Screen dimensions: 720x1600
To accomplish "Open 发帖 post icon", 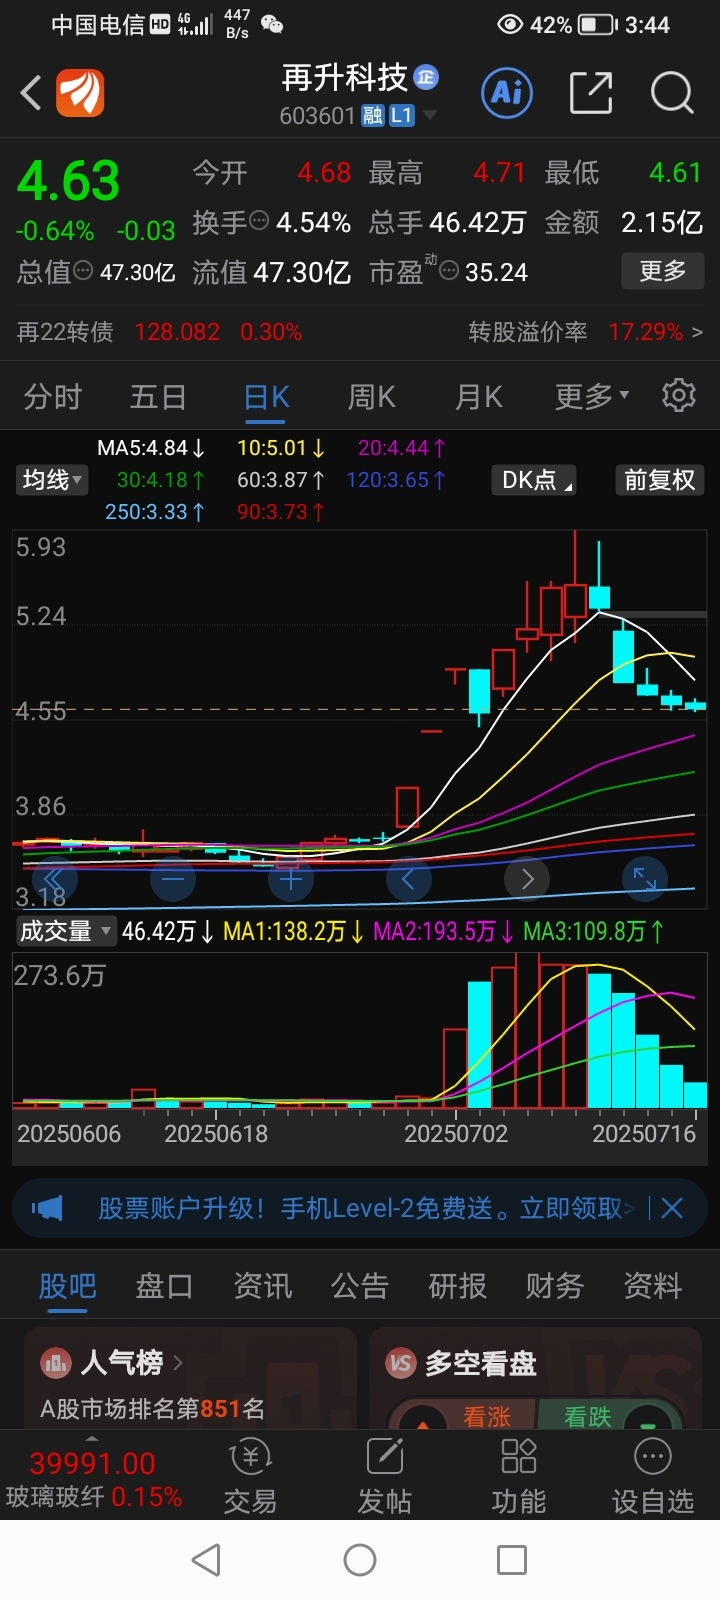I will tap(385, 1477).
